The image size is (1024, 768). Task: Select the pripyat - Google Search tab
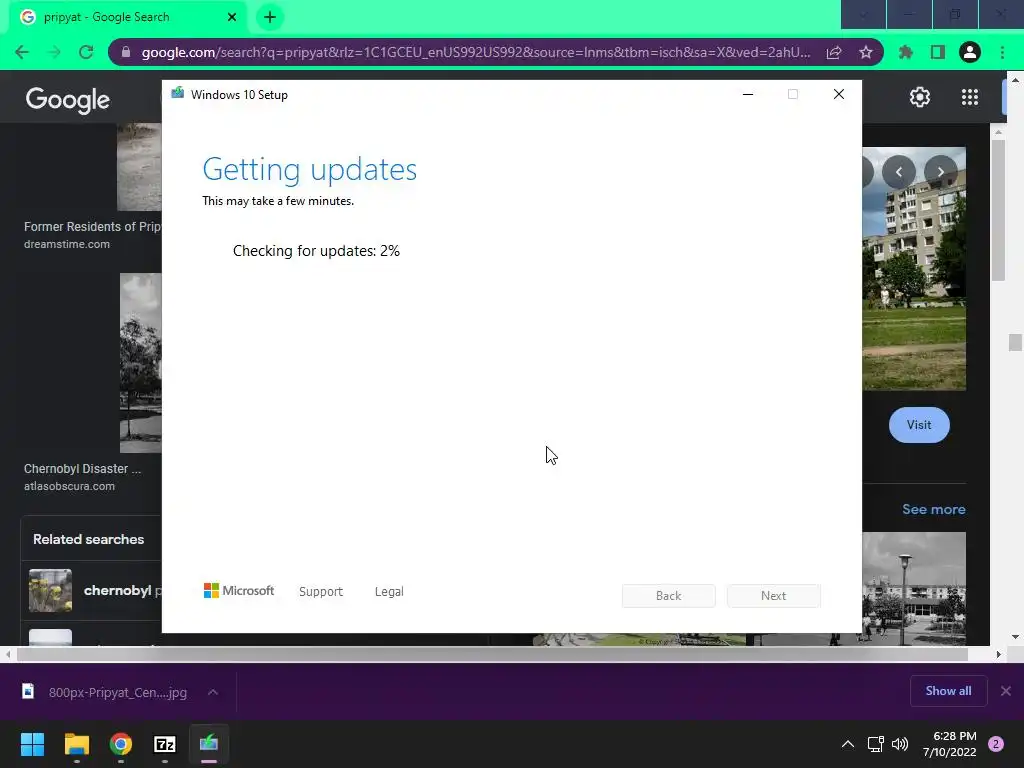point(128,17)
